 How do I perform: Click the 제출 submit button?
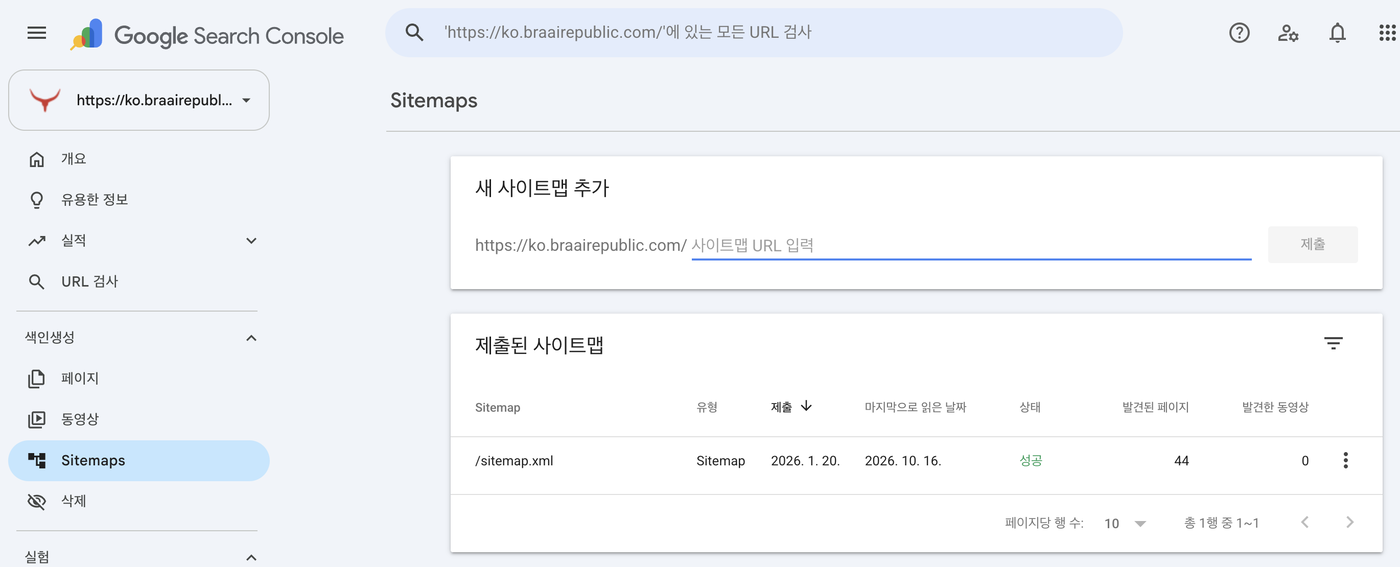coord(1312,244)
